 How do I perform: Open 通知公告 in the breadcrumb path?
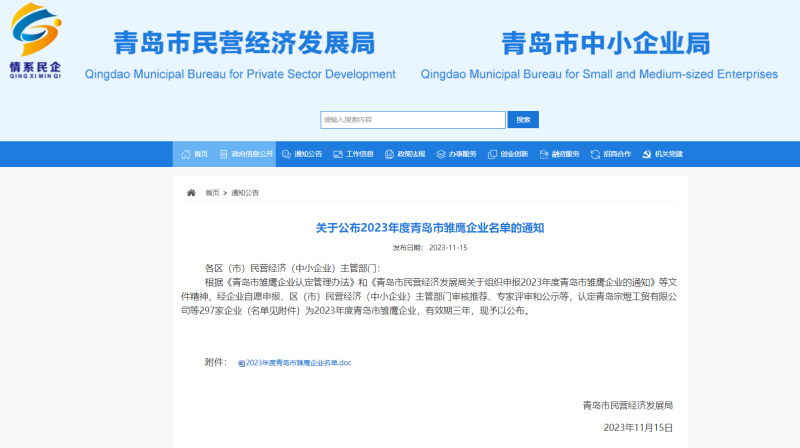[245, 192]
